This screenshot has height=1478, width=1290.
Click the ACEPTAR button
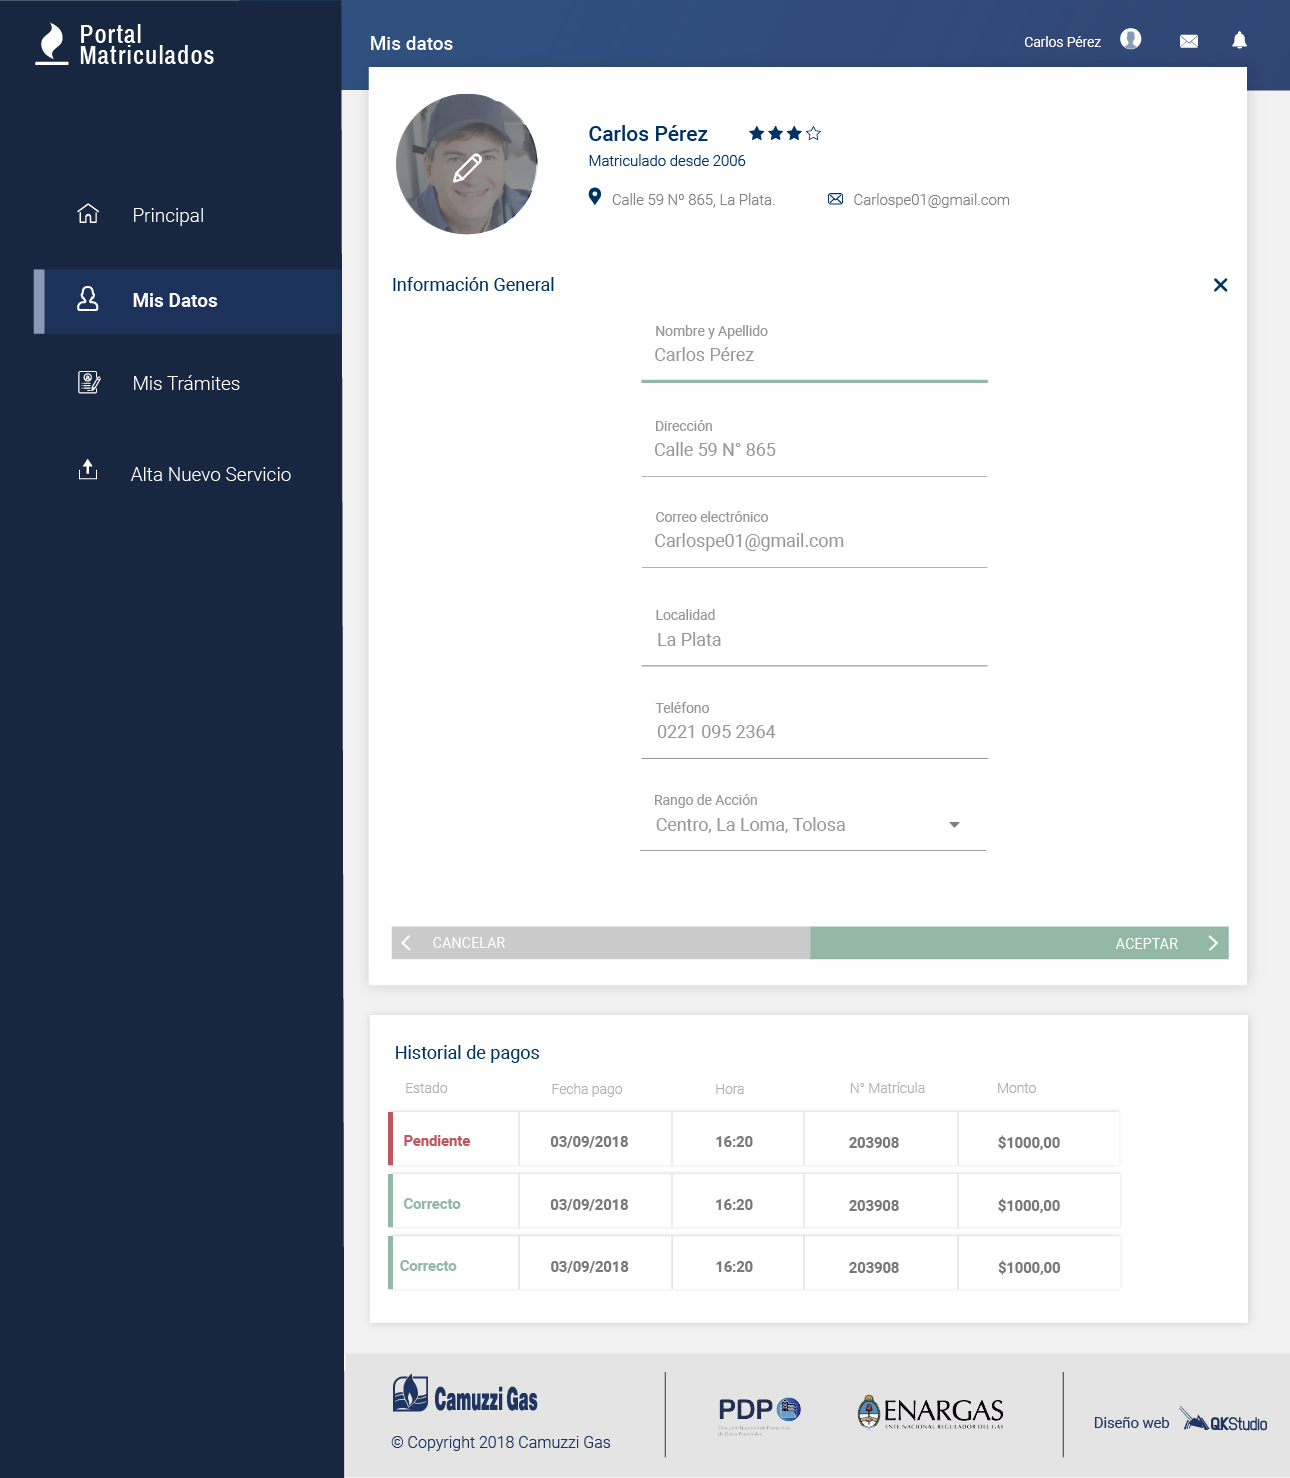1019,943
